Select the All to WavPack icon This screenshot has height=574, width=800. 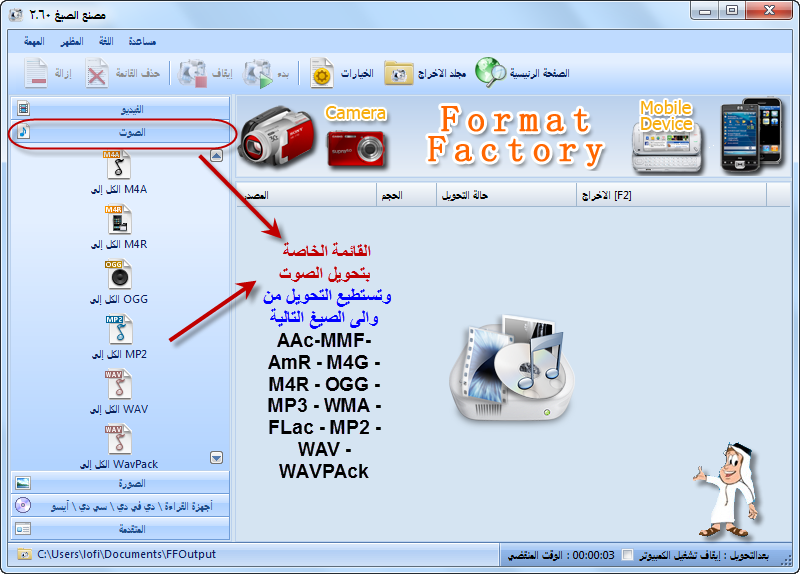point(118,440)
